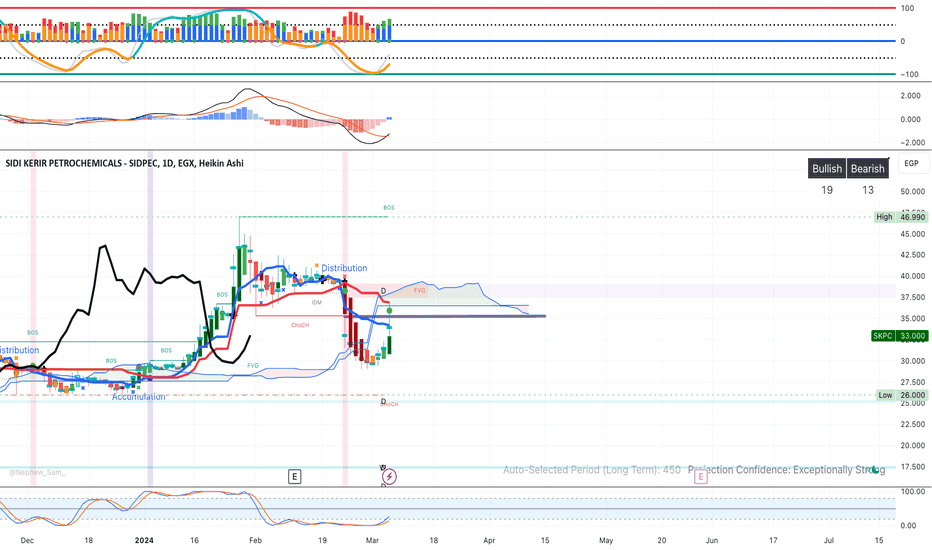Click the Auto-Selected Period 450 text
Image resolution: width=932 pixels, height=550 pixels.
coord(591,470)
